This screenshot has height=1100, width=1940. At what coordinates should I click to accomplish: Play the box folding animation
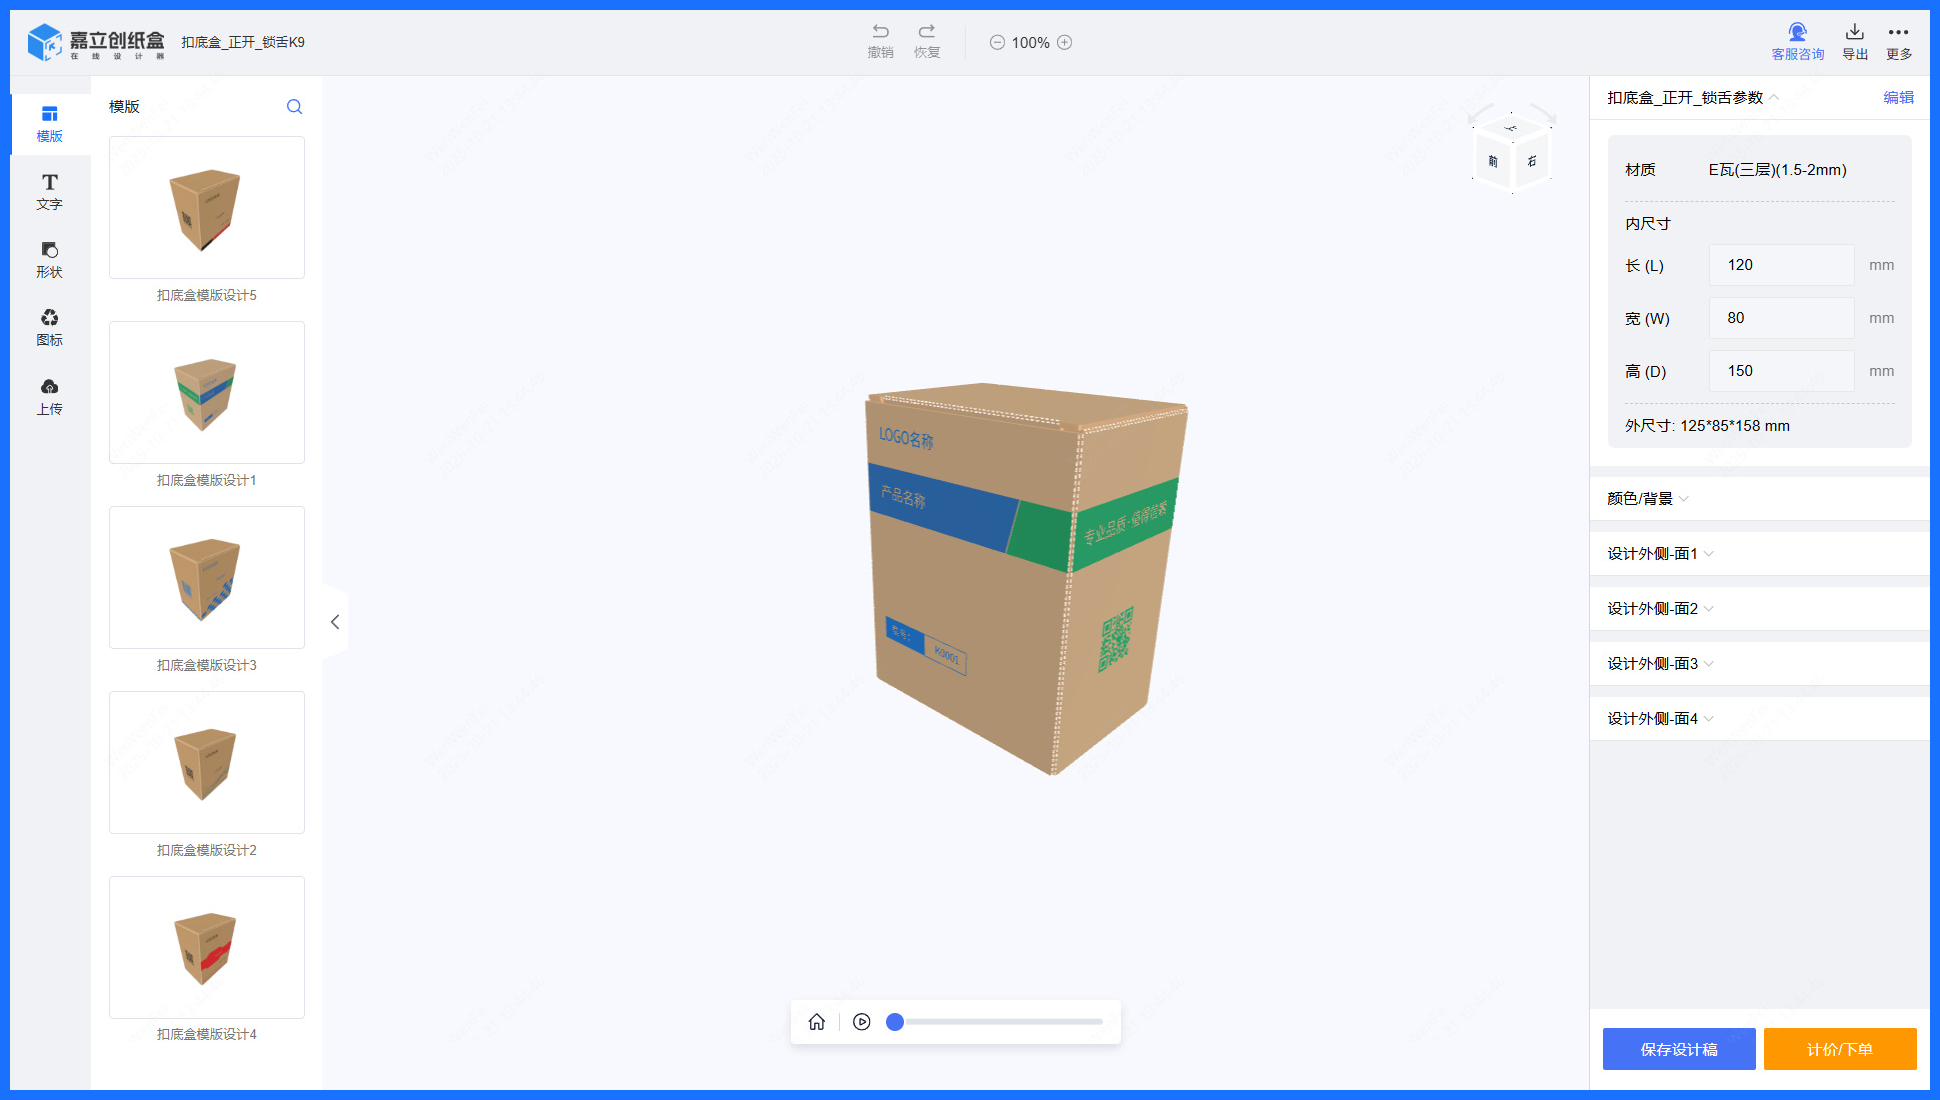pos(862,1022)
